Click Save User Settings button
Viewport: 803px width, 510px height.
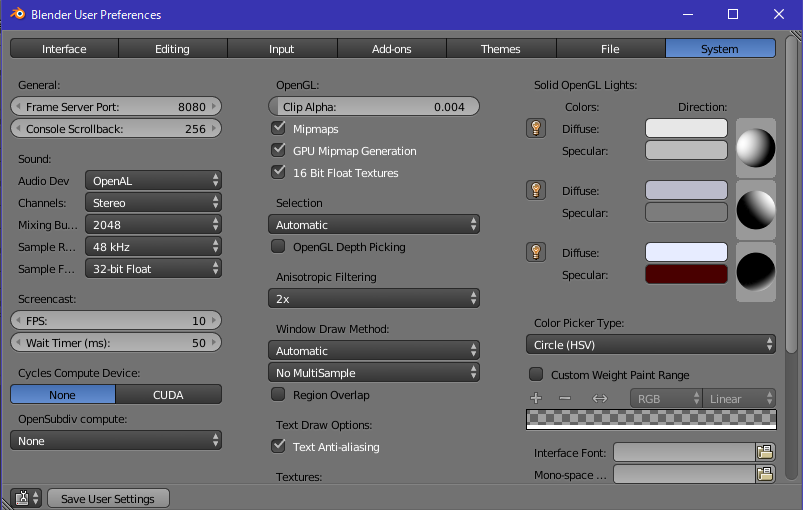coord(107,499)
